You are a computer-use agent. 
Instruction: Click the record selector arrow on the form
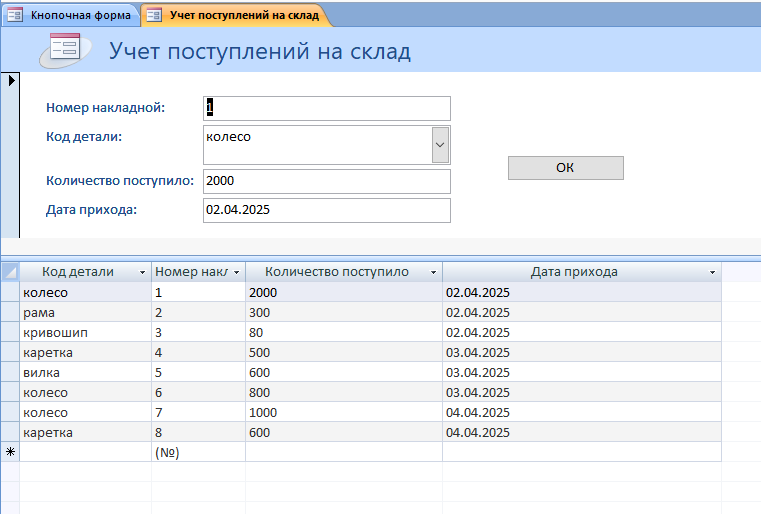[x=12, y=80]
